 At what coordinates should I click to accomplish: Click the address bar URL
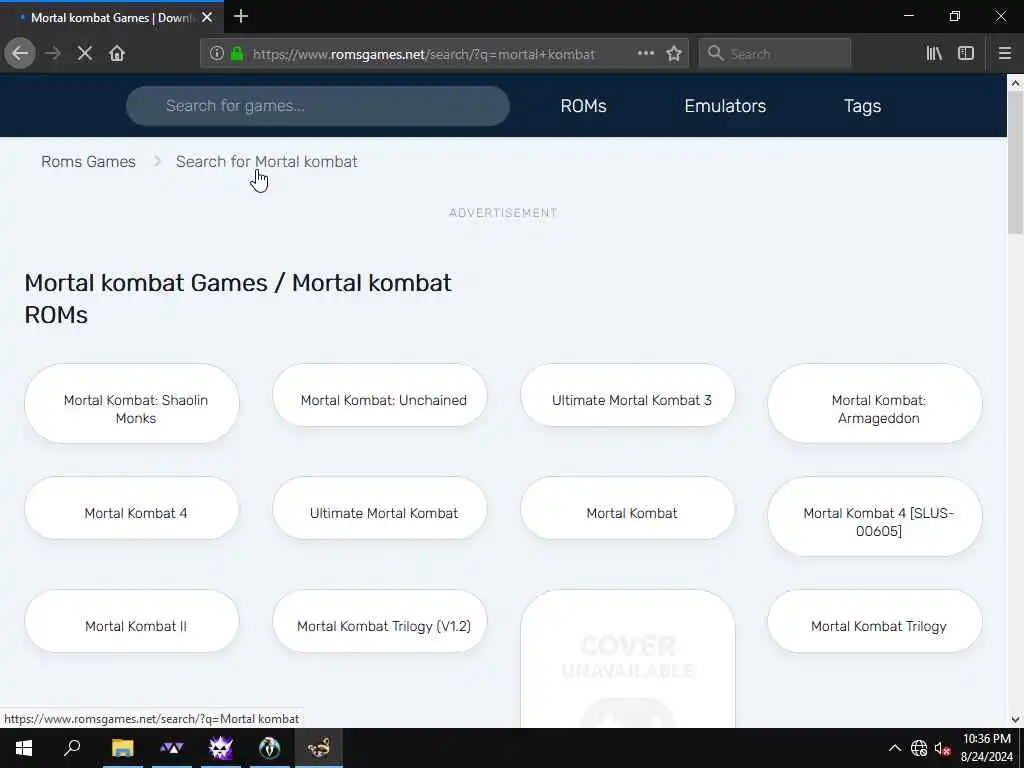pyautogui.click(x=423, y=54)
